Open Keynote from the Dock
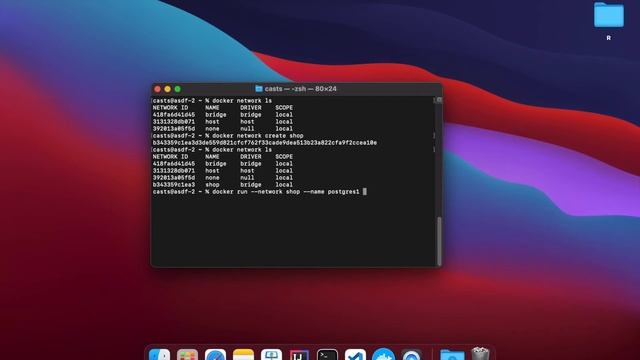Image resolution: width=640 pixels, height=360 pixels. pyautogui.click(x=271, y=354)
